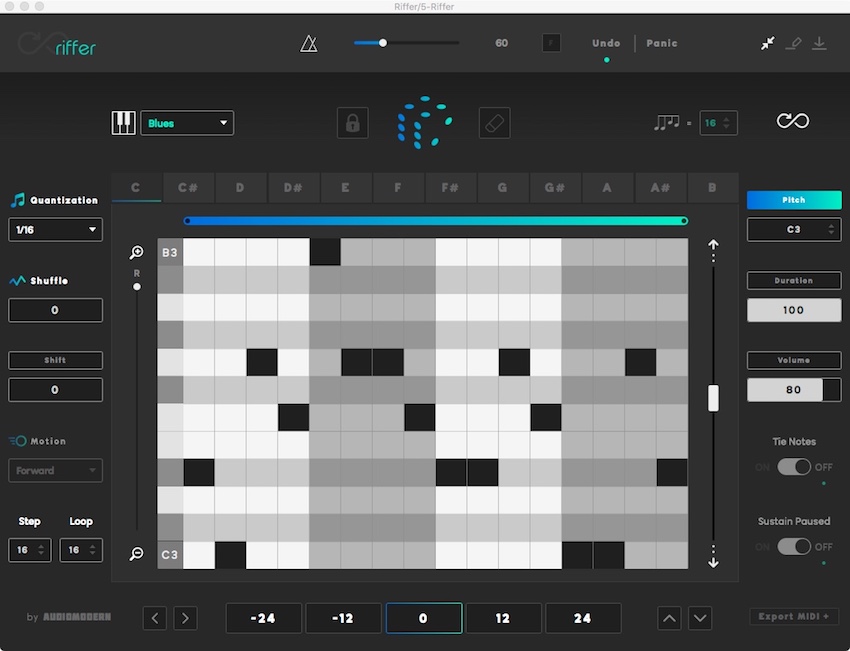Click the up arrow above vertical scrollbar

tap(713, 245)
